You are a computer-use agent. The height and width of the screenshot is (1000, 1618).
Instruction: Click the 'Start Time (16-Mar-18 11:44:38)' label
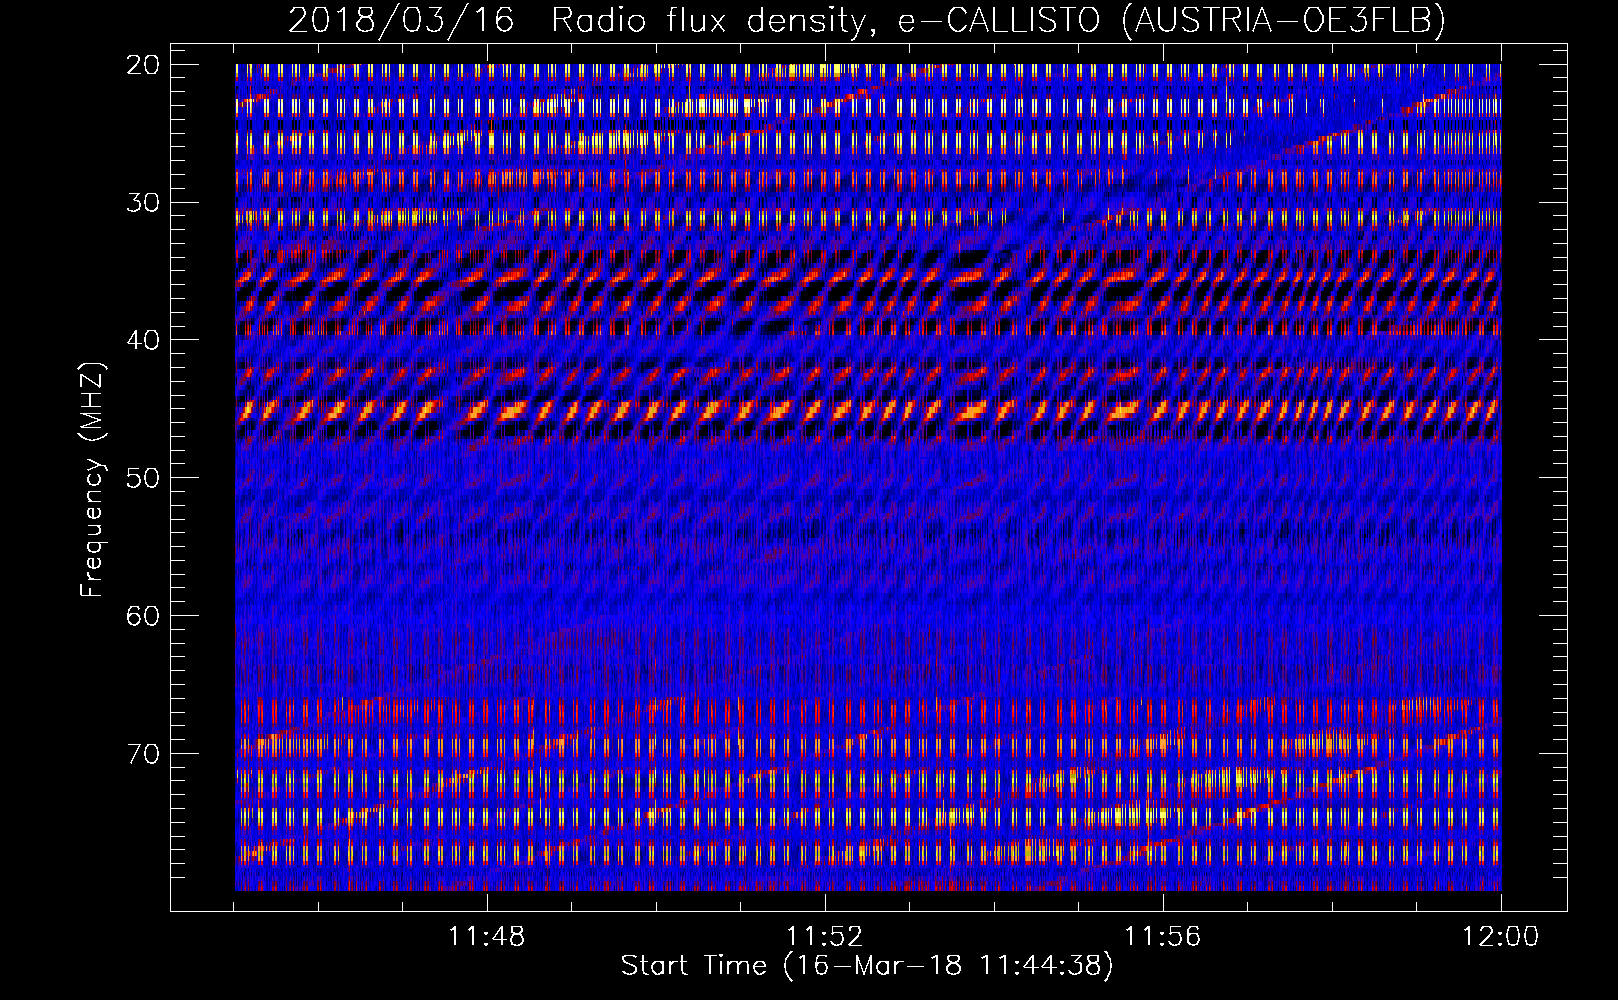867,965
